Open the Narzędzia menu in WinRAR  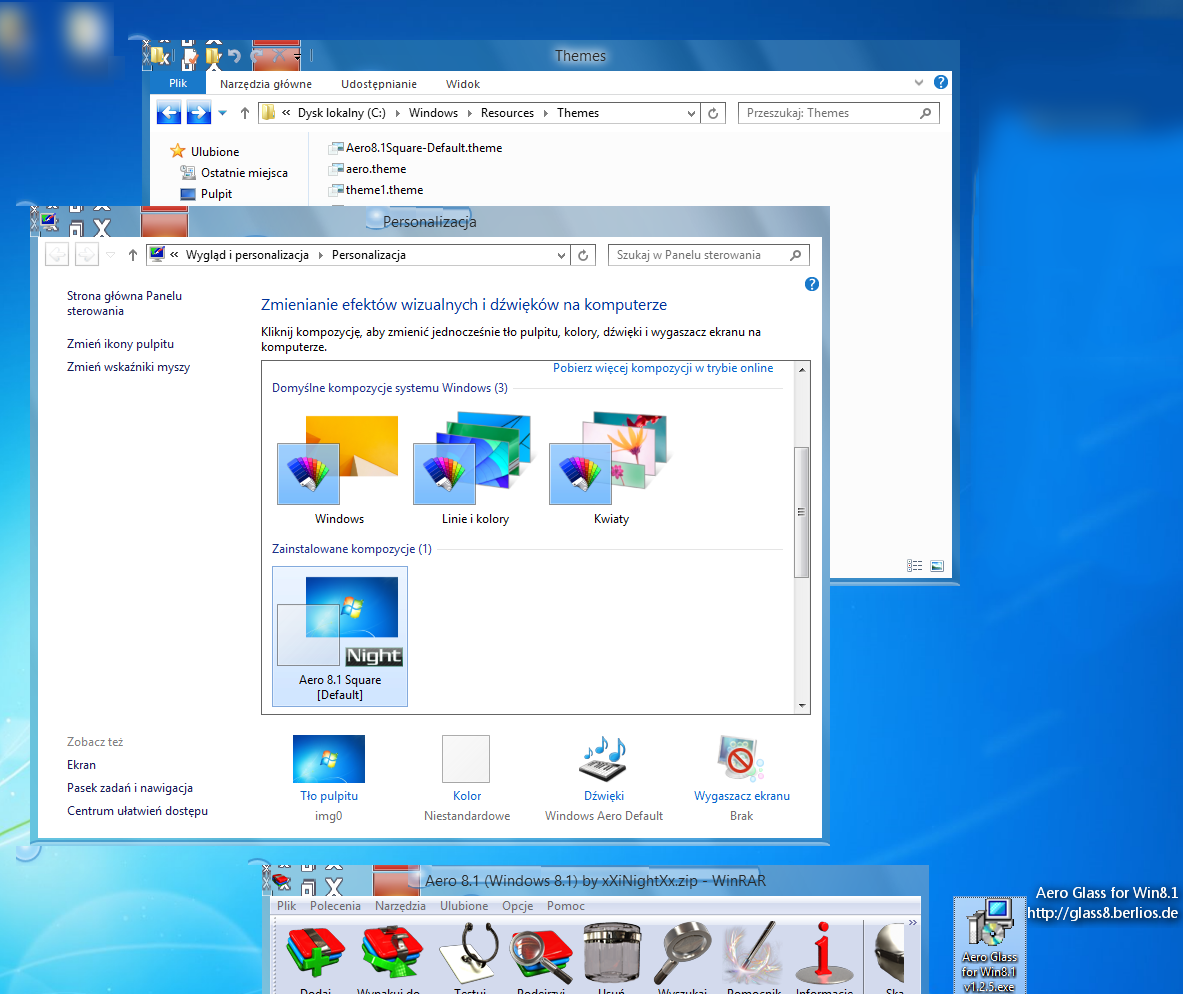[x=400, y=906]
